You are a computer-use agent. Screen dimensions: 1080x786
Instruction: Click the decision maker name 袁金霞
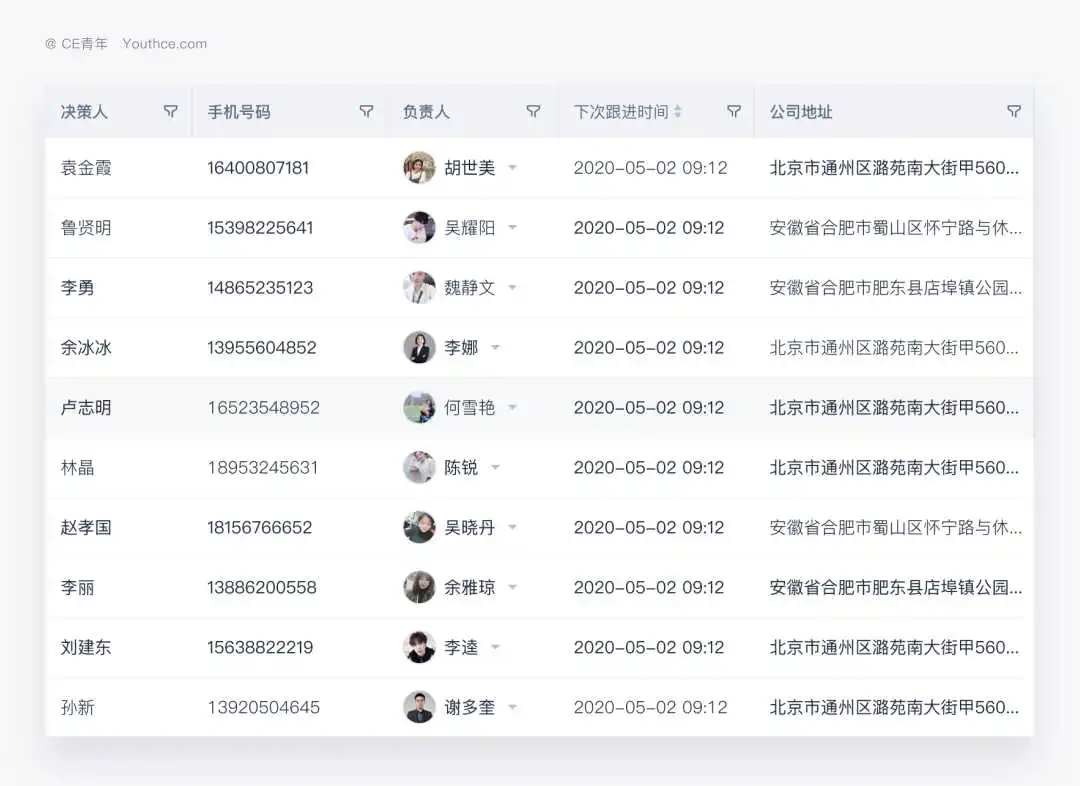pyautogui.click(x=86, y=168)
